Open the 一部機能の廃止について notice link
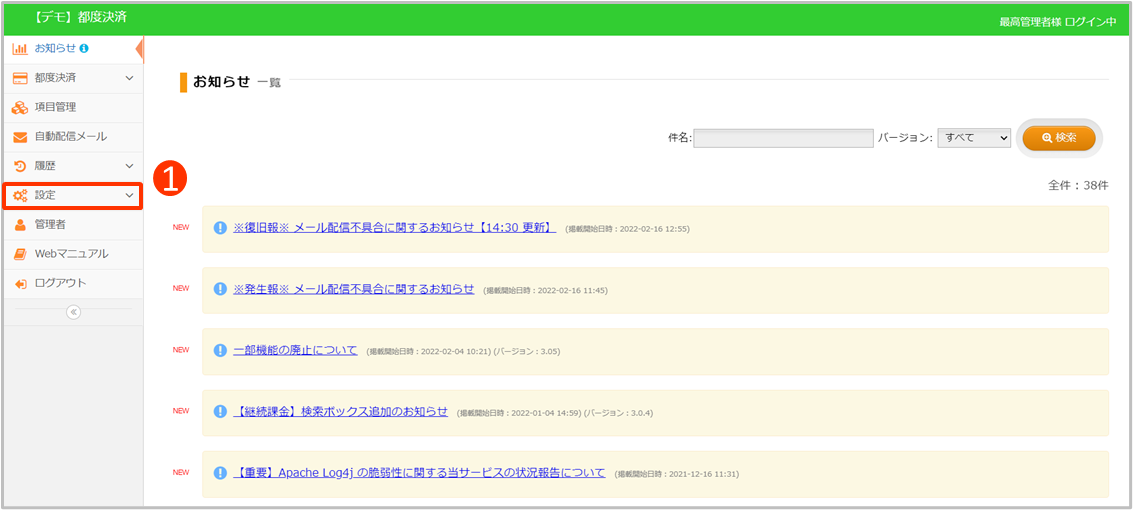1133x510 pixels. point(295,350)
